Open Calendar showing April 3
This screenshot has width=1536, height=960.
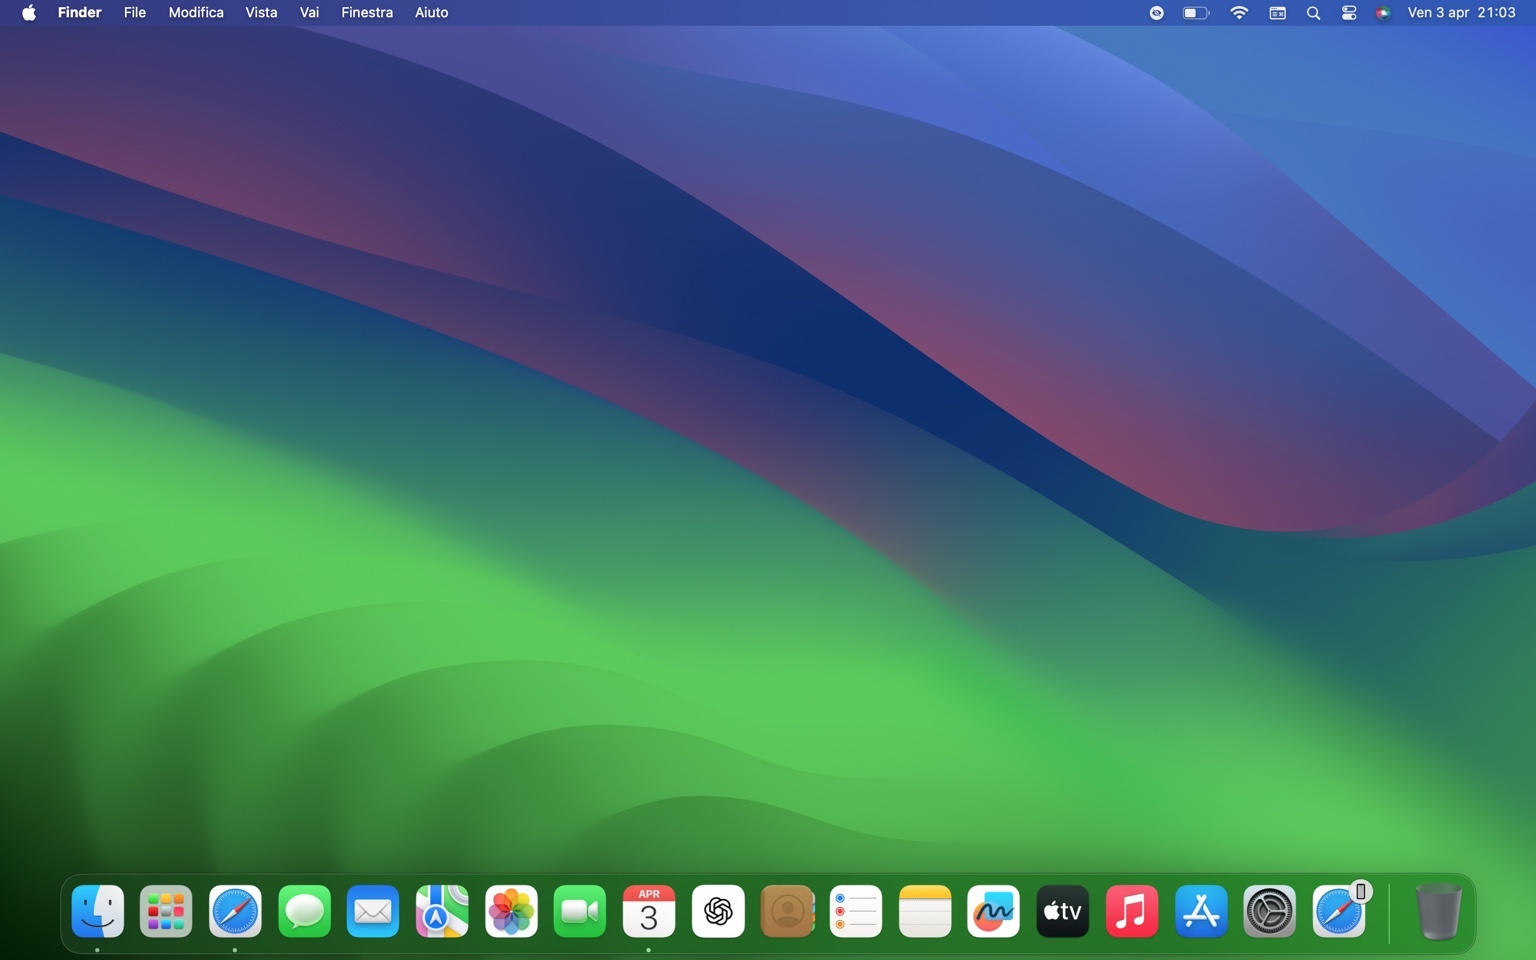648,911
